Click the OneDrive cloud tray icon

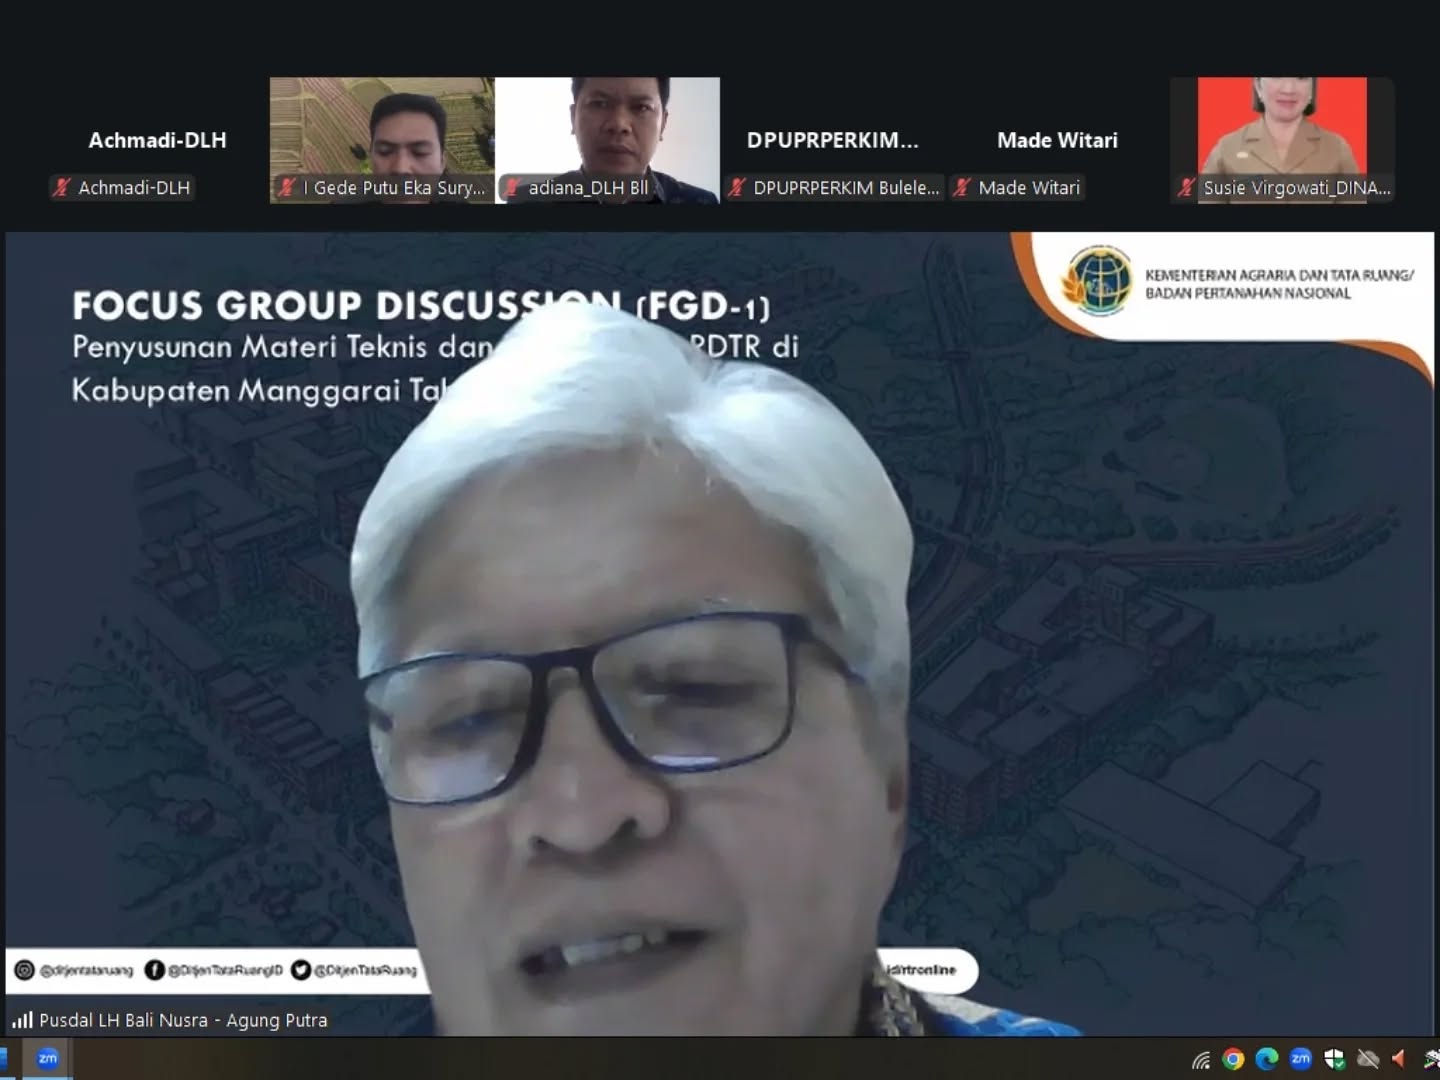click(1368, 1059)
